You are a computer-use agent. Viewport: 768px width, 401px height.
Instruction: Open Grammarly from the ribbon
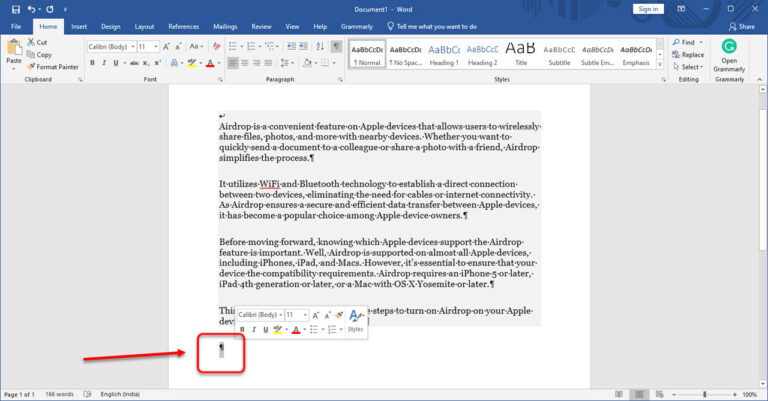pyautogui.click(x=729, y=55)
